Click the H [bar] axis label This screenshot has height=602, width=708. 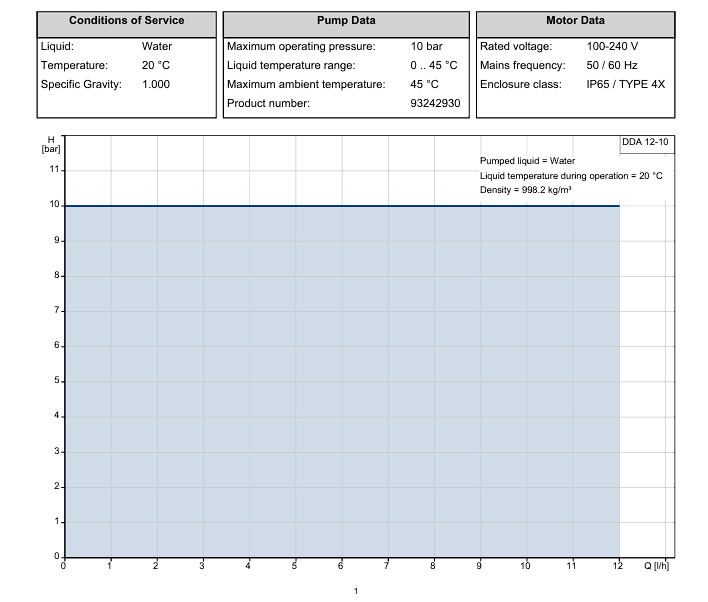click(x=51, y=145)
